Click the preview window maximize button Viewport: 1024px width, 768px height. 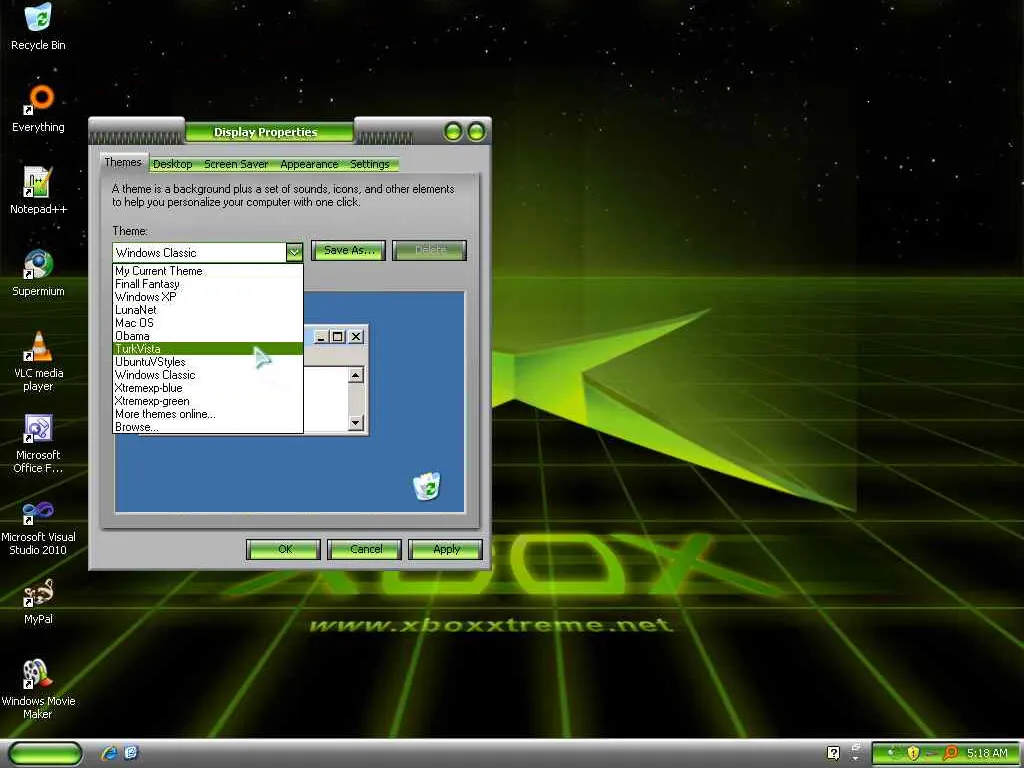[x=338, y=336]
